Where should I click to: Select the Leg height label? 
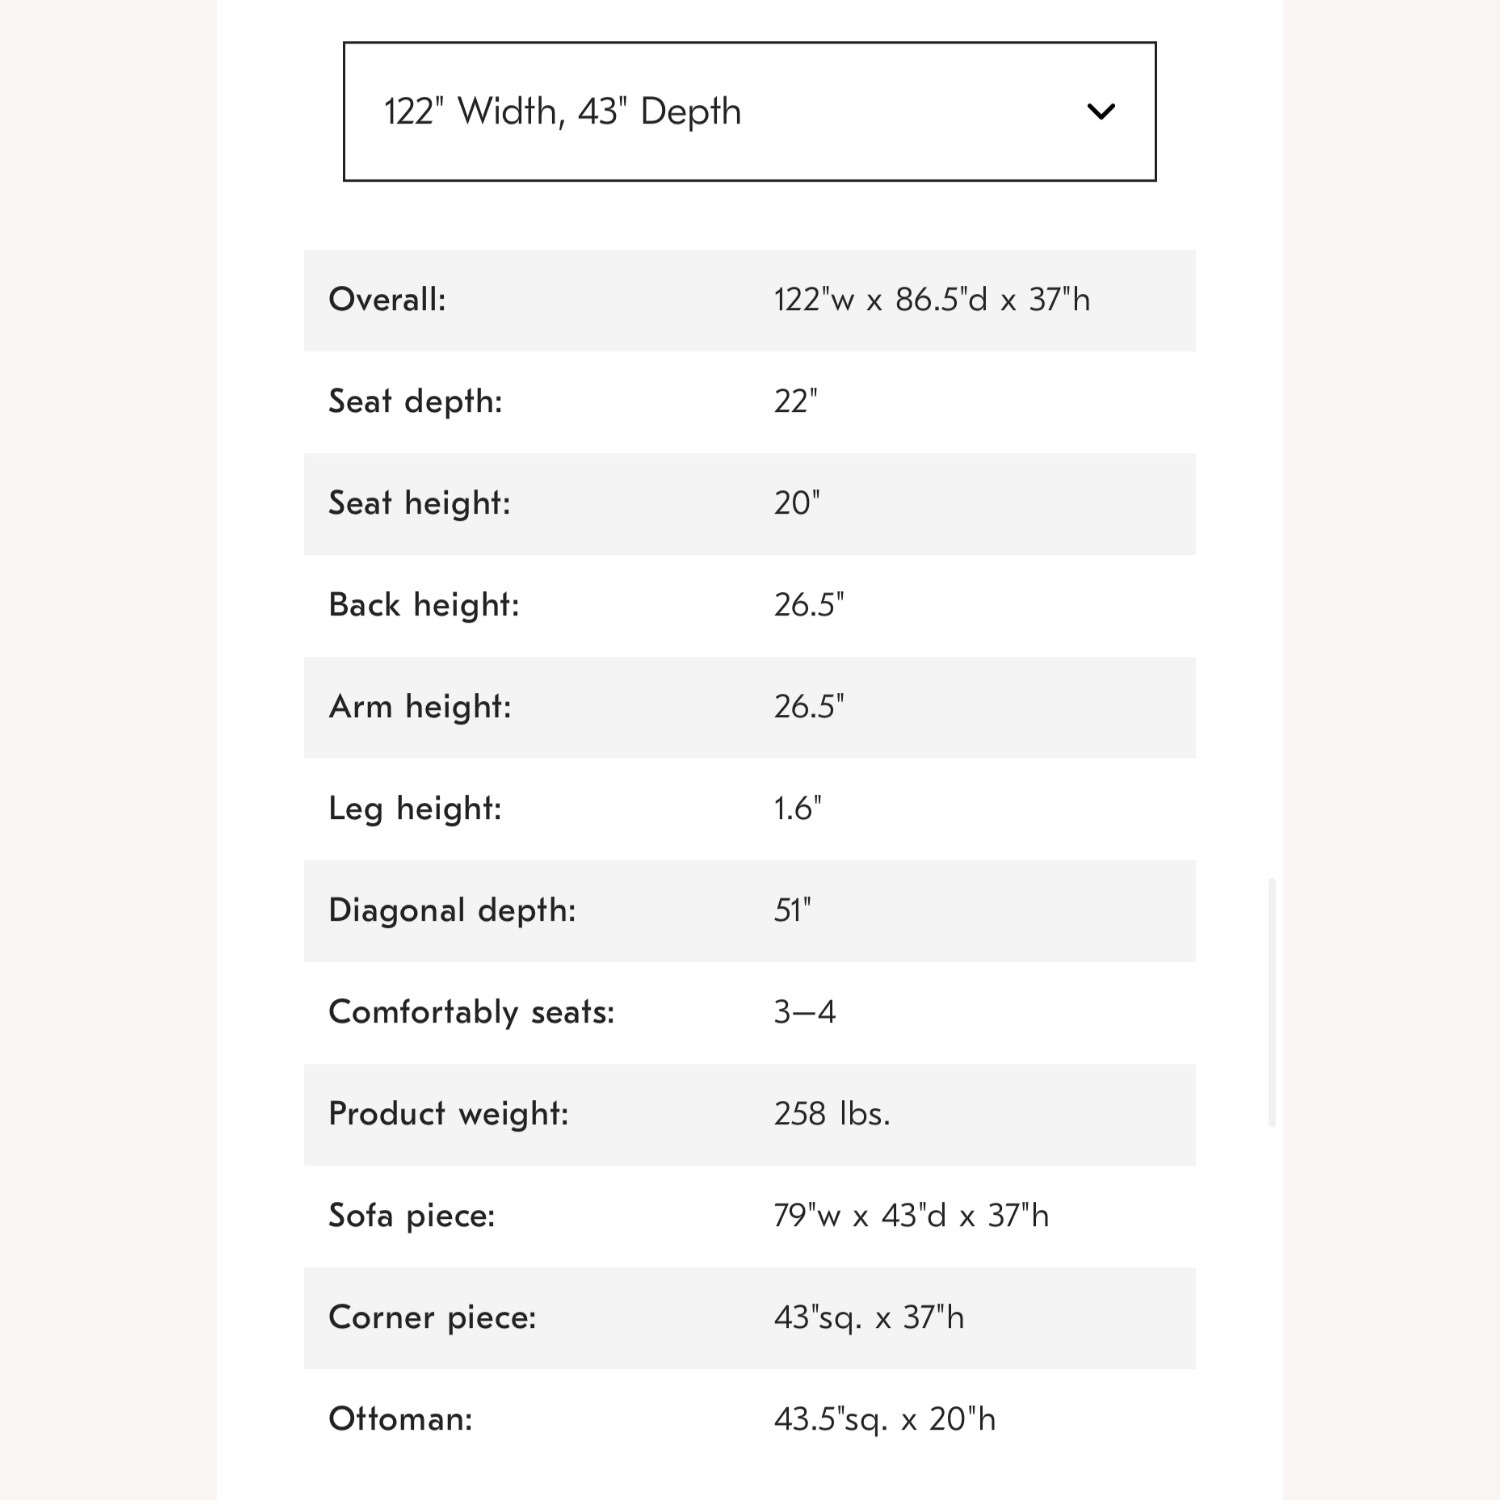415,808
